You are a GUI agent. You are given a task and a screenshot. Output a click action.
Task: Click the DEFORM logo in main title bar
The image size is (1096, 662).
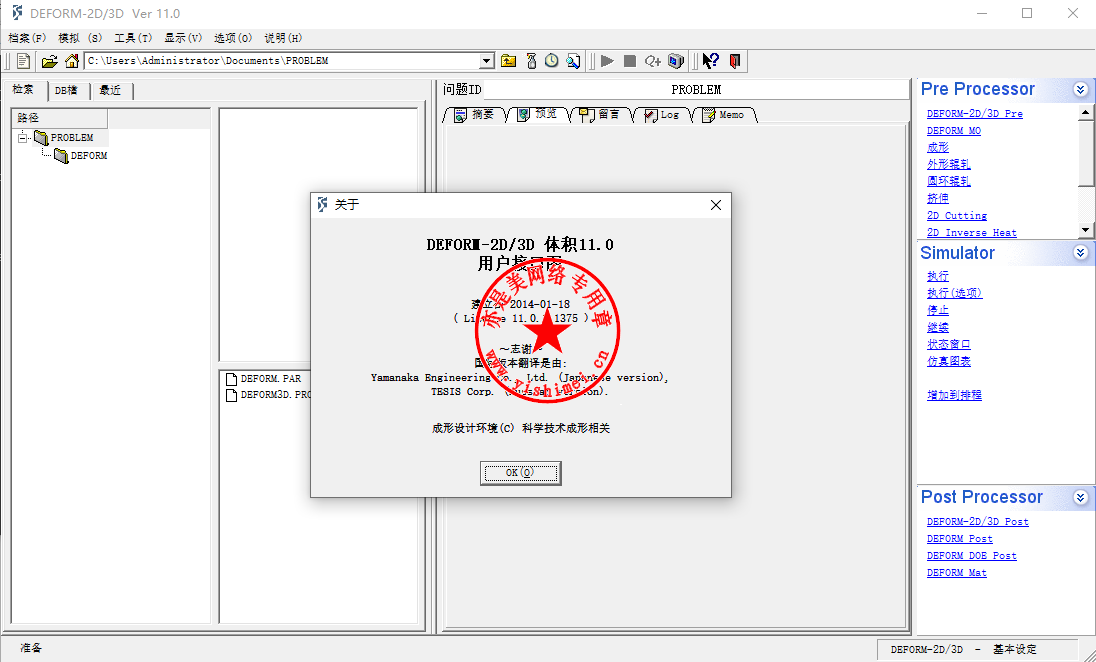[x=17, y=13]
